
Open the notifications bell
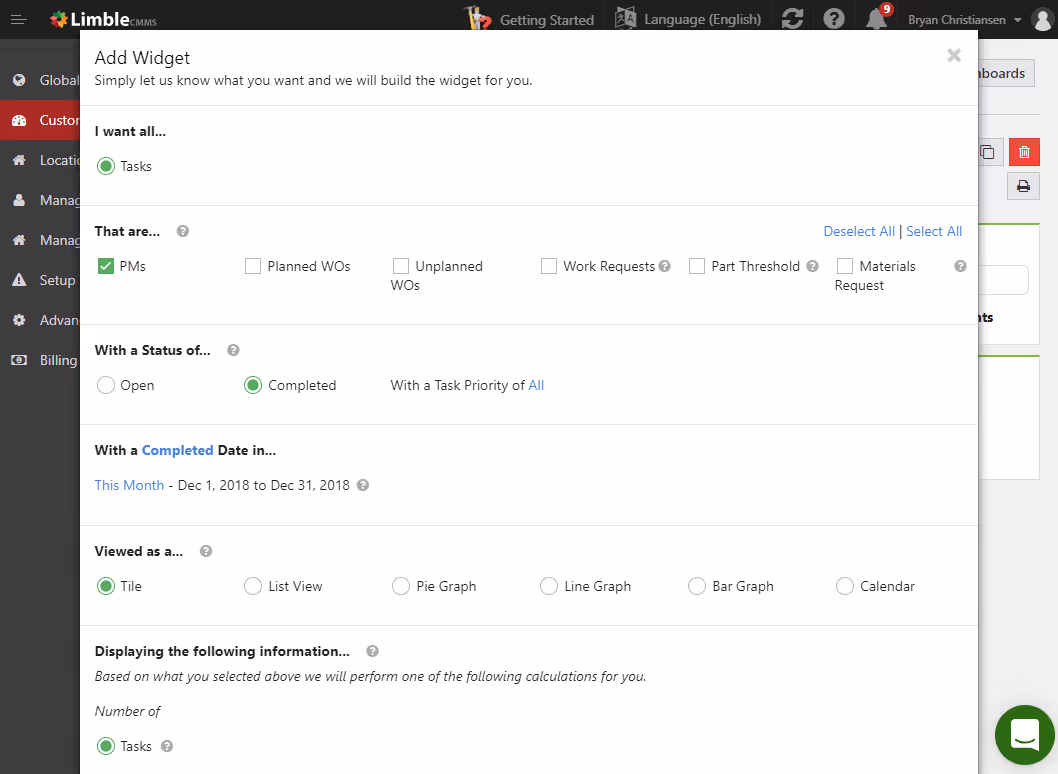[874, 19]
